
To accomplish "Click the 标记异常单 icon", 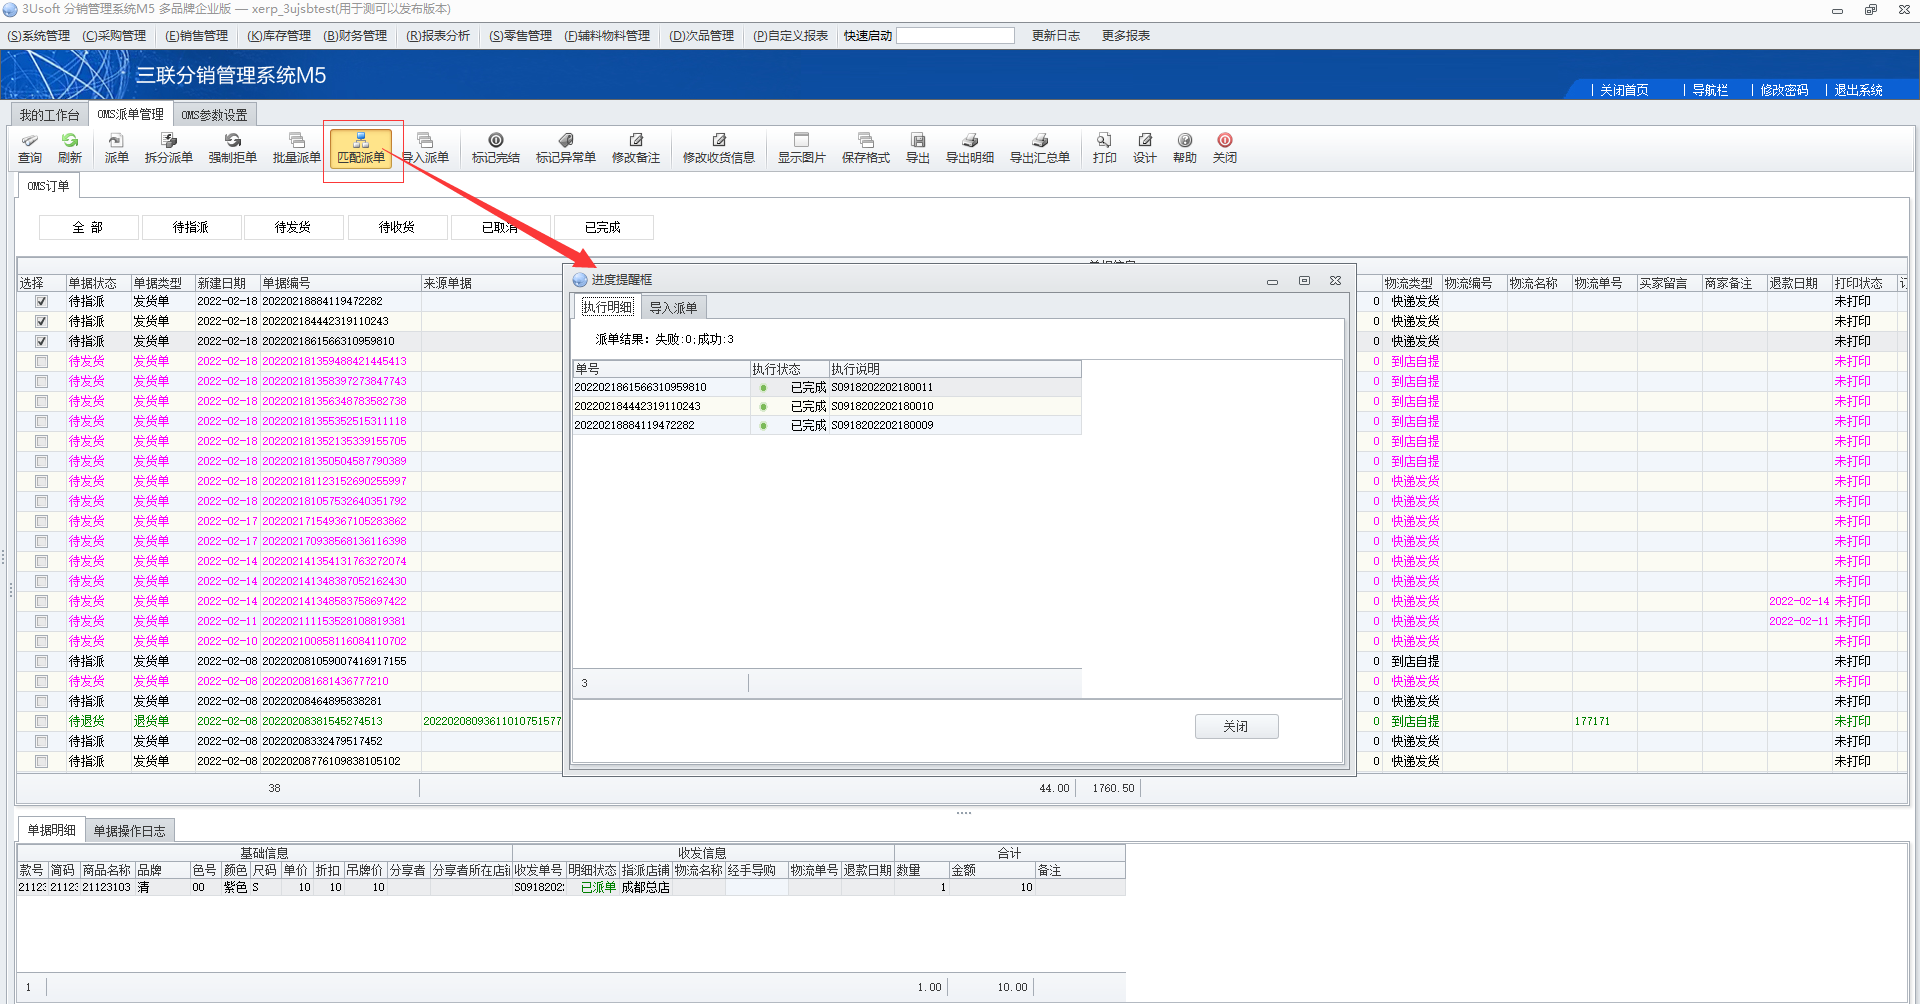I will [566, 148].
